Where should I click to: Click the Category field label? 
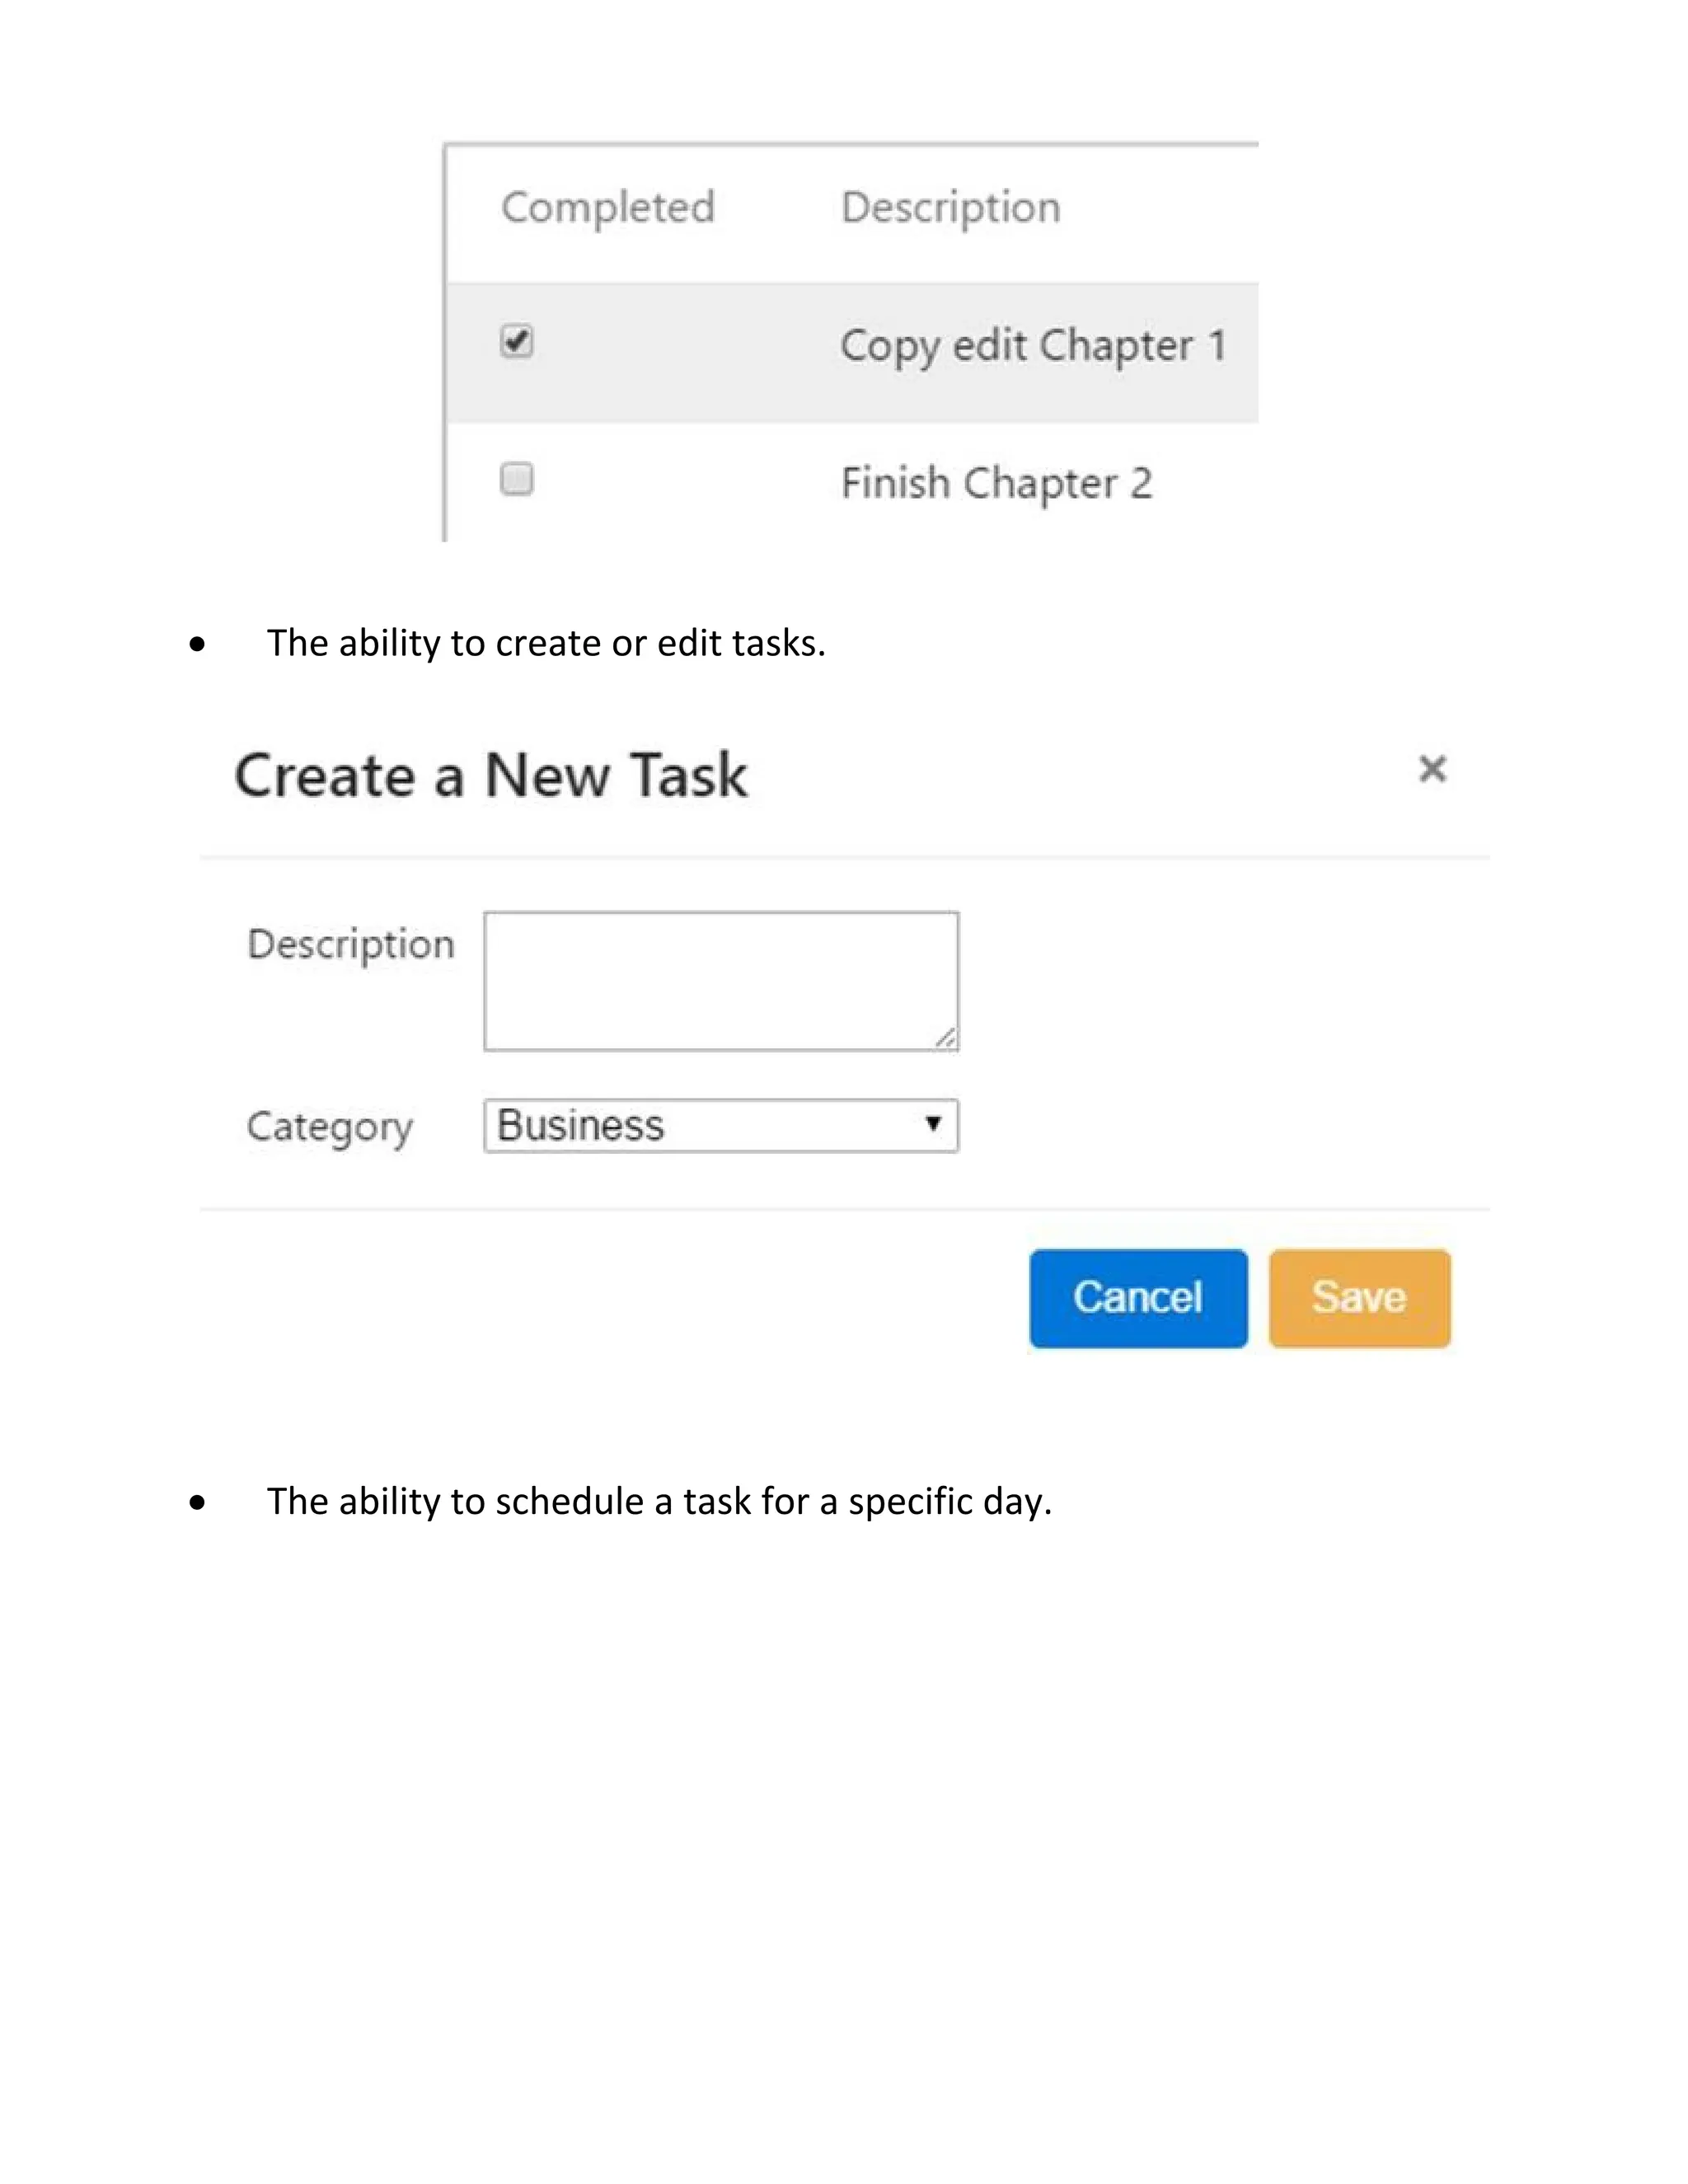pos(329,1127)
